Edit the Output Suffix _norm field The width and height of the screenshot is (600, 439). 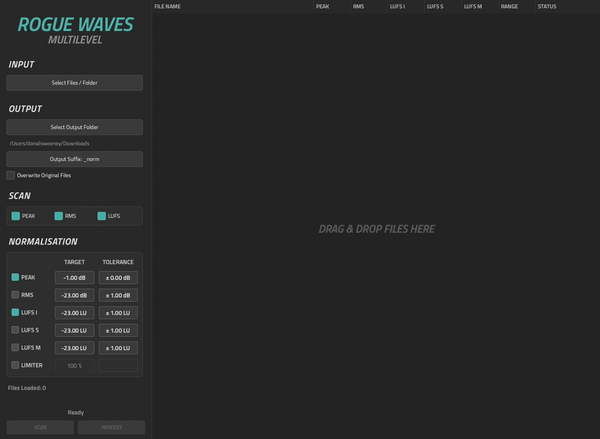tap(75, 159)
